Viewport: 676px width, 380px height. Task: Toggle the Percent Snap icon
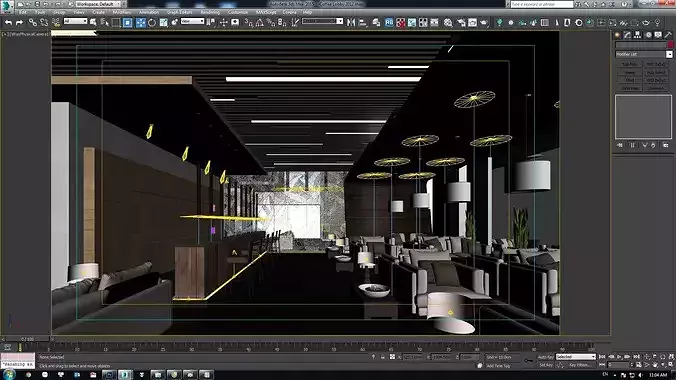(x=271, y=22)
